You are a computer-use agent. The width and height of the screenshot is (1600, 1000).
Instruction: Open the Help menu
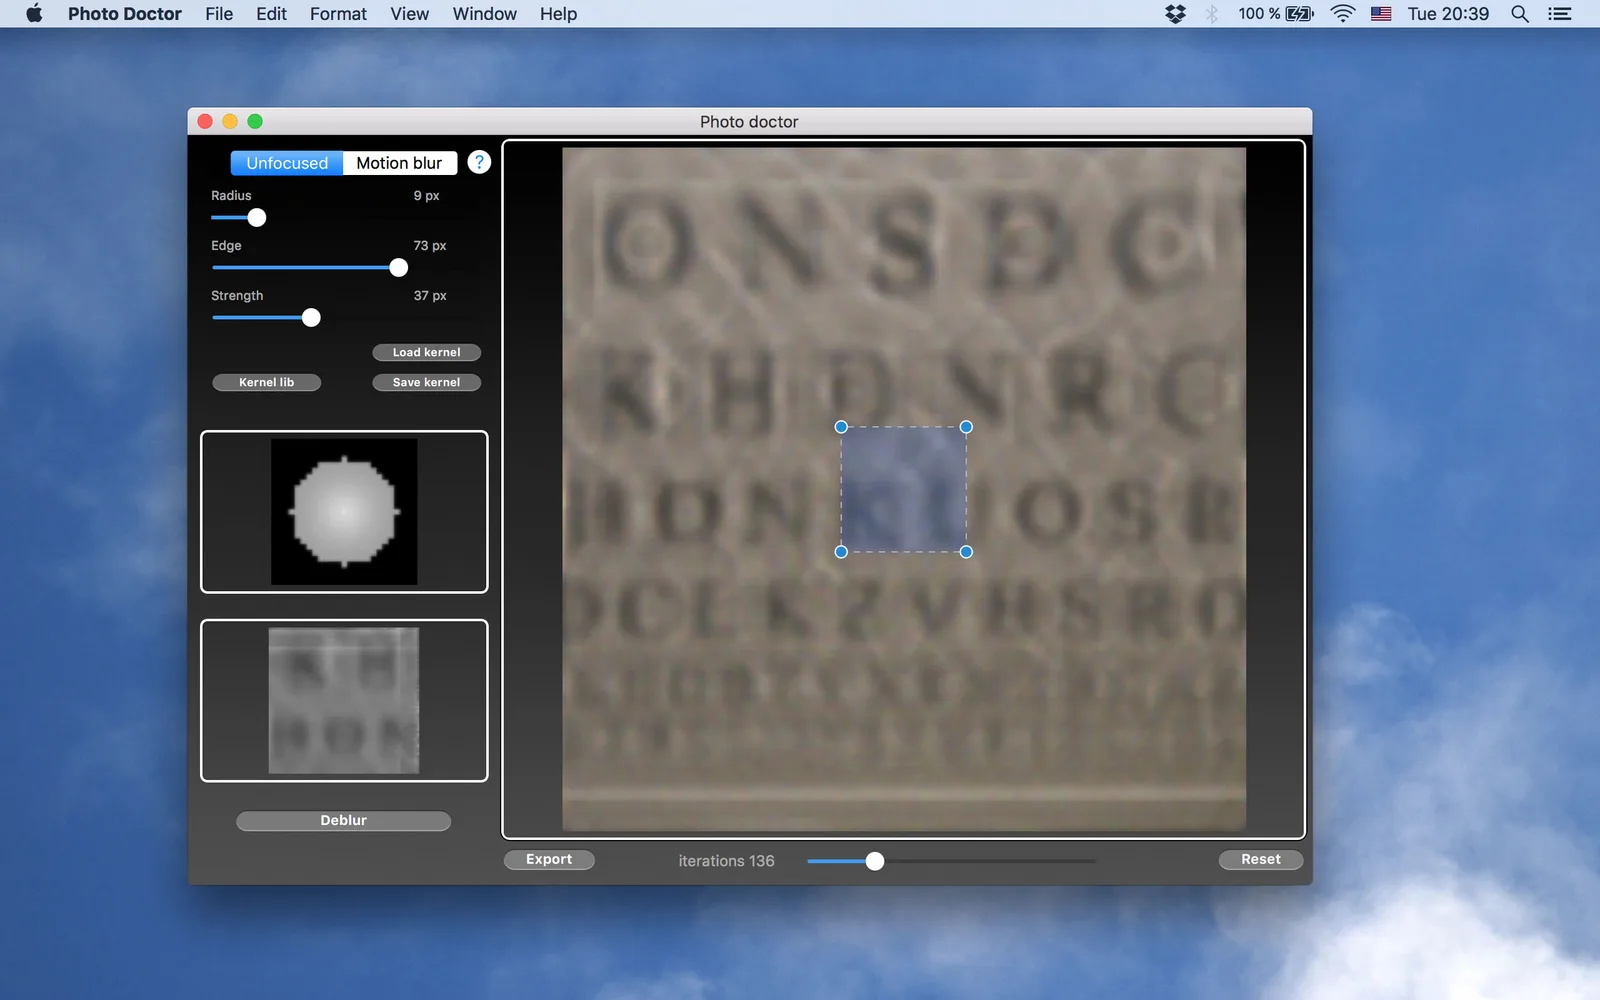coord(559,14)
